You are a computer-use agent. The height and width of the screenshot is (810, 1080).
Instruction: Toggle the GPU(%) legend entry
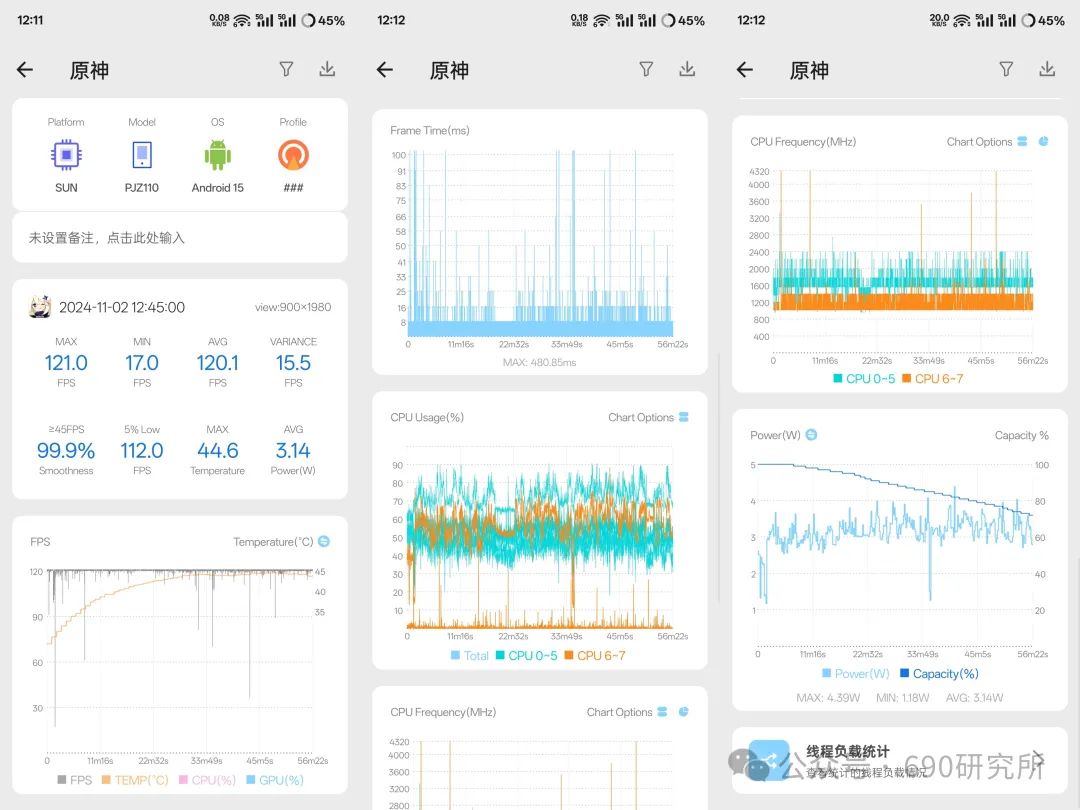click(x=275, y=780)
